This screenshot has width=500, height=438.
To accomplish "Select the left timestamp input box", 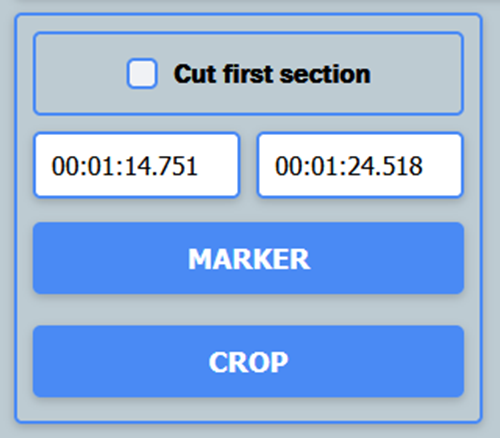I will [x=137, y=165].
